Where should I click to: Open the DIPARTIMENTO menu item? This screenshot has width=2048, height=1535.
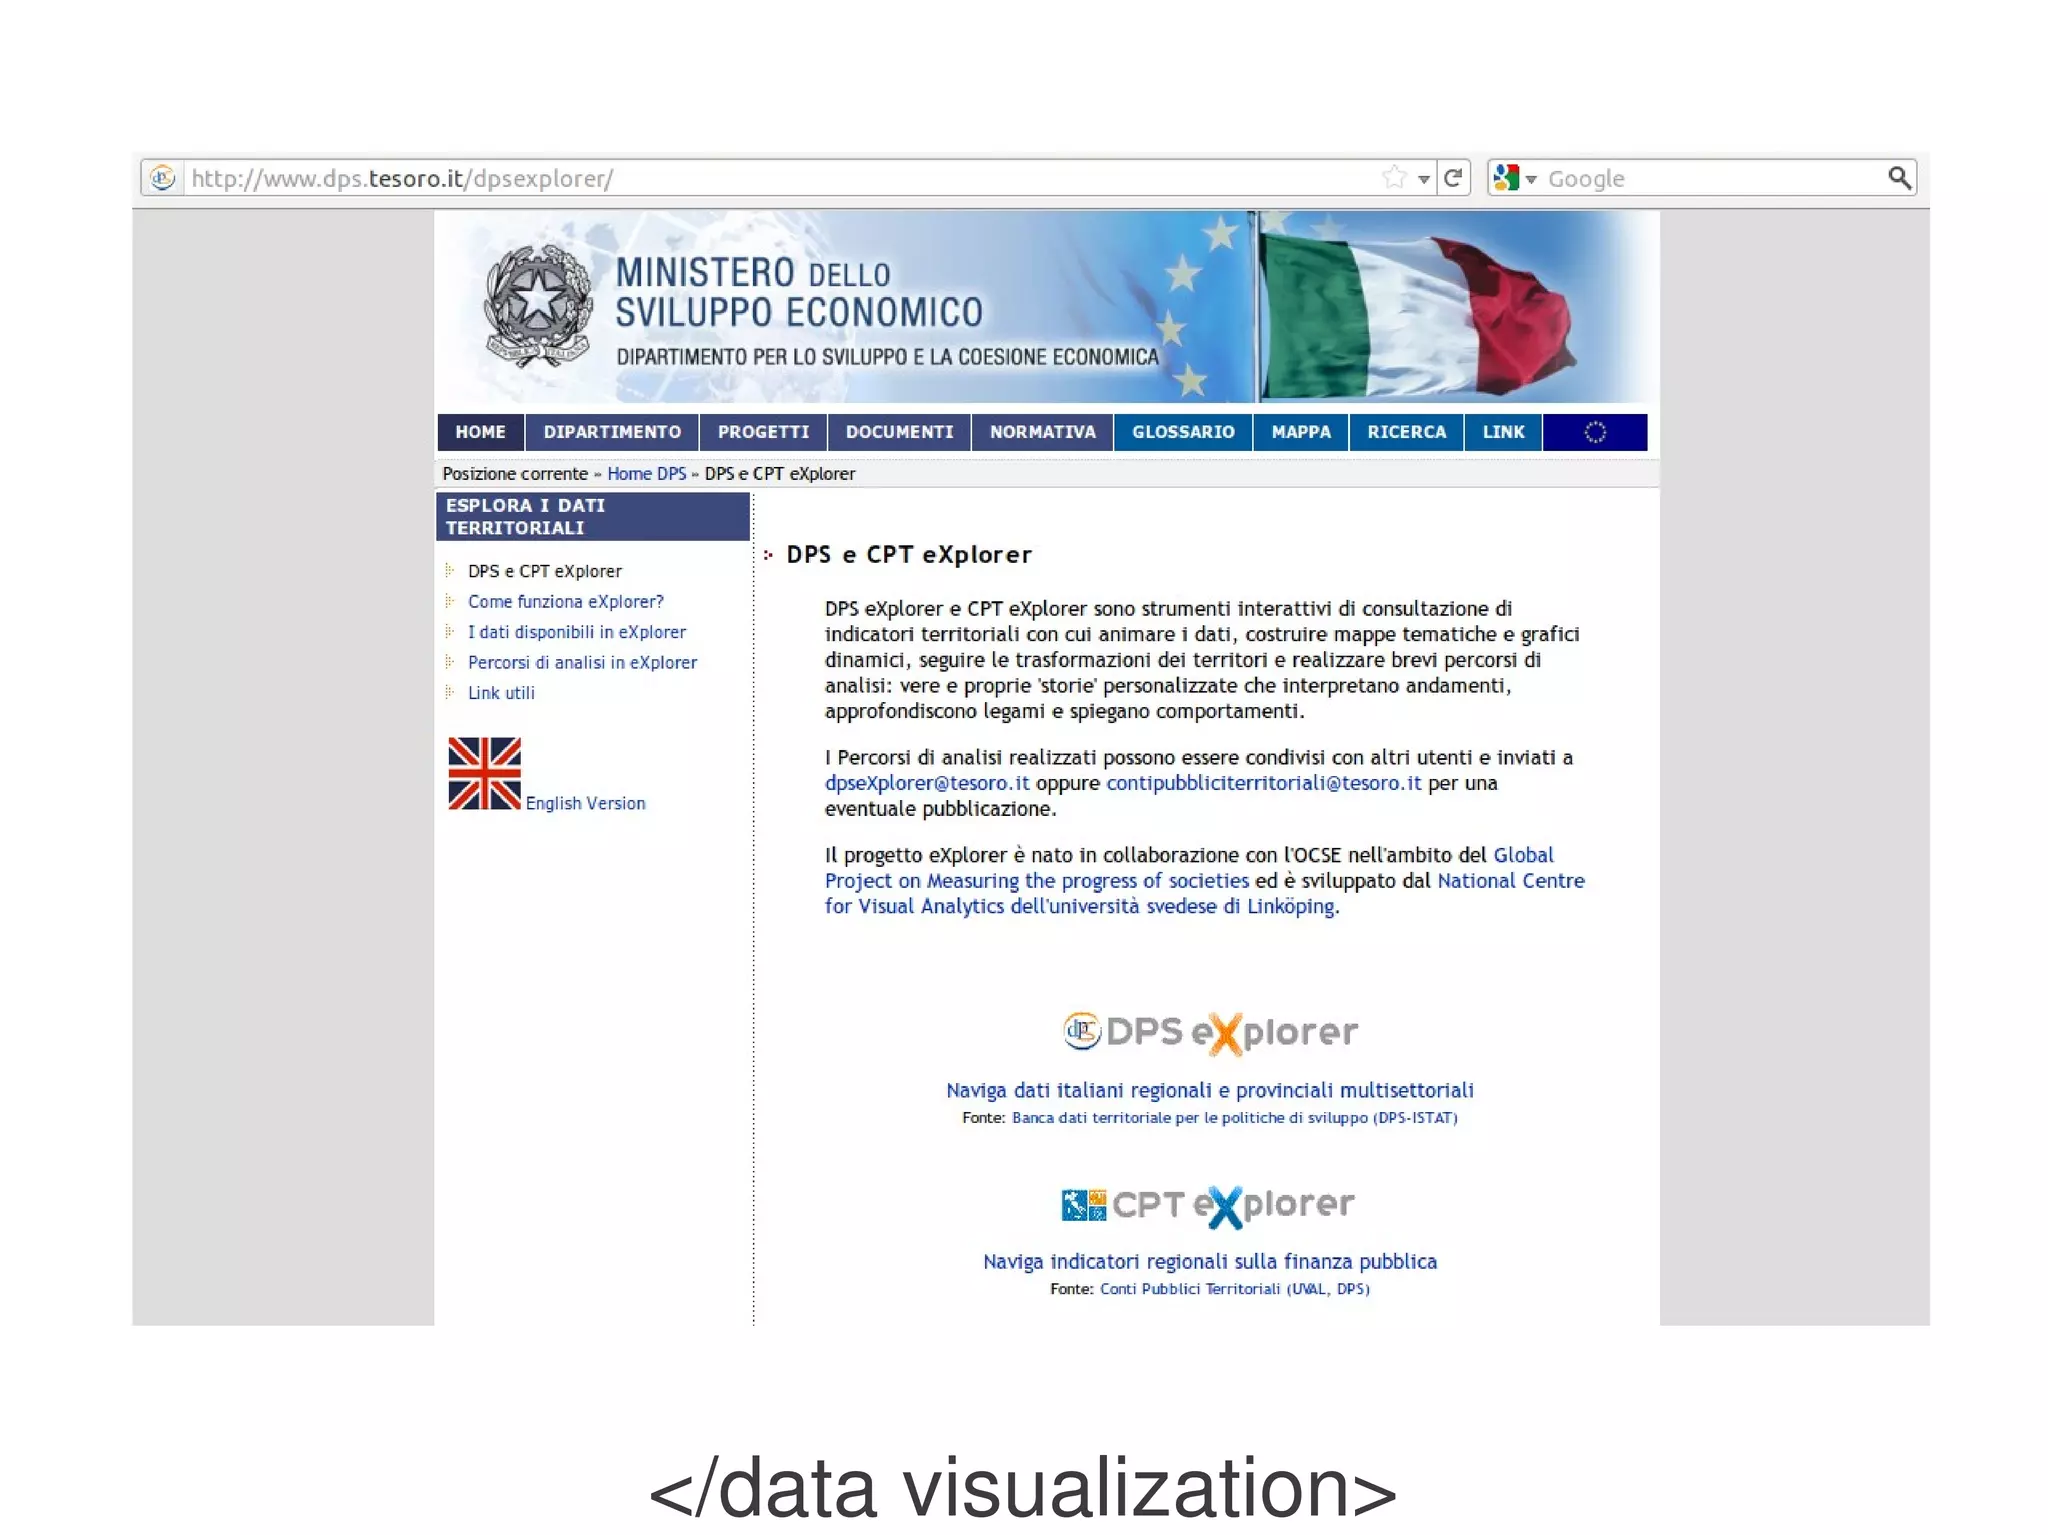coord(611,432)
